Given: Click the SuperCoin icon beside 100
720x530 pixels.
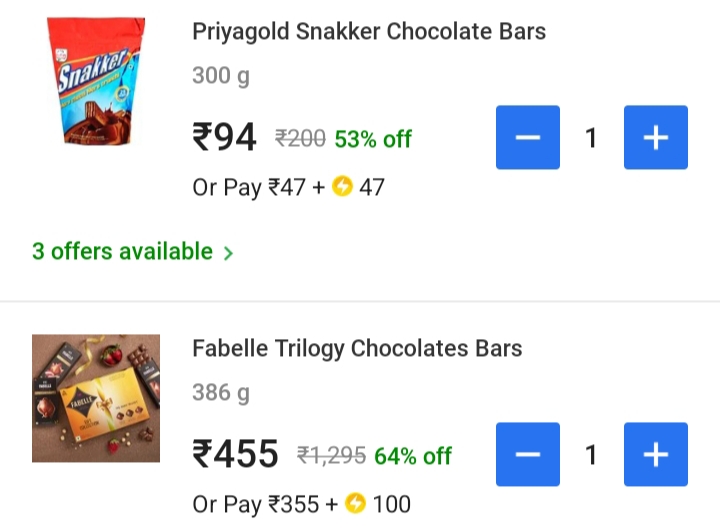Looking at the screenshot, I should pos(355,505).
